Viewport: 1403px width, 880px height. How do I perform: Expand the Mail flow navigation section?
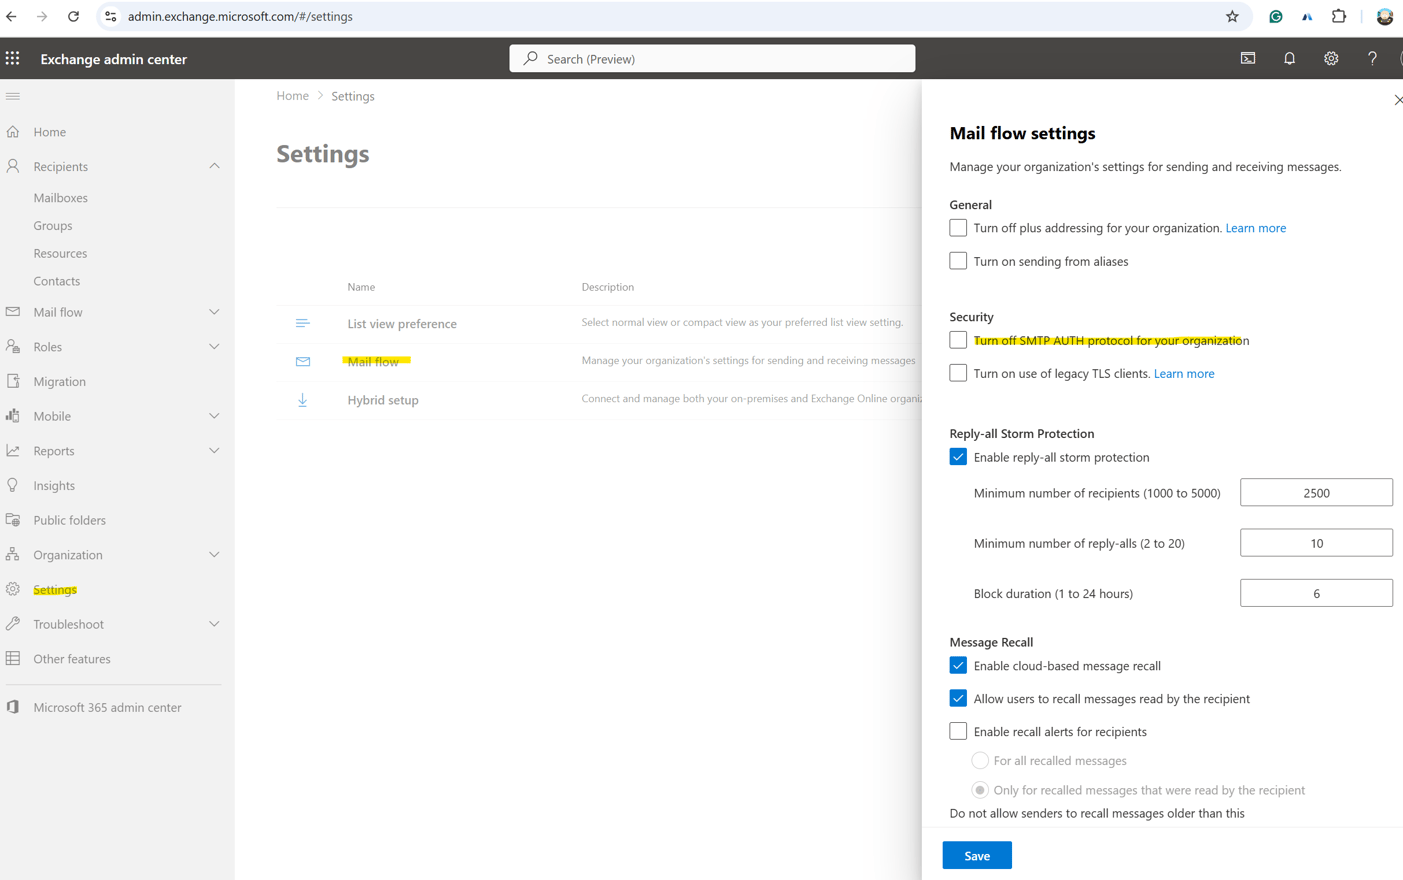pyautogui.click(x=214, y=312)
